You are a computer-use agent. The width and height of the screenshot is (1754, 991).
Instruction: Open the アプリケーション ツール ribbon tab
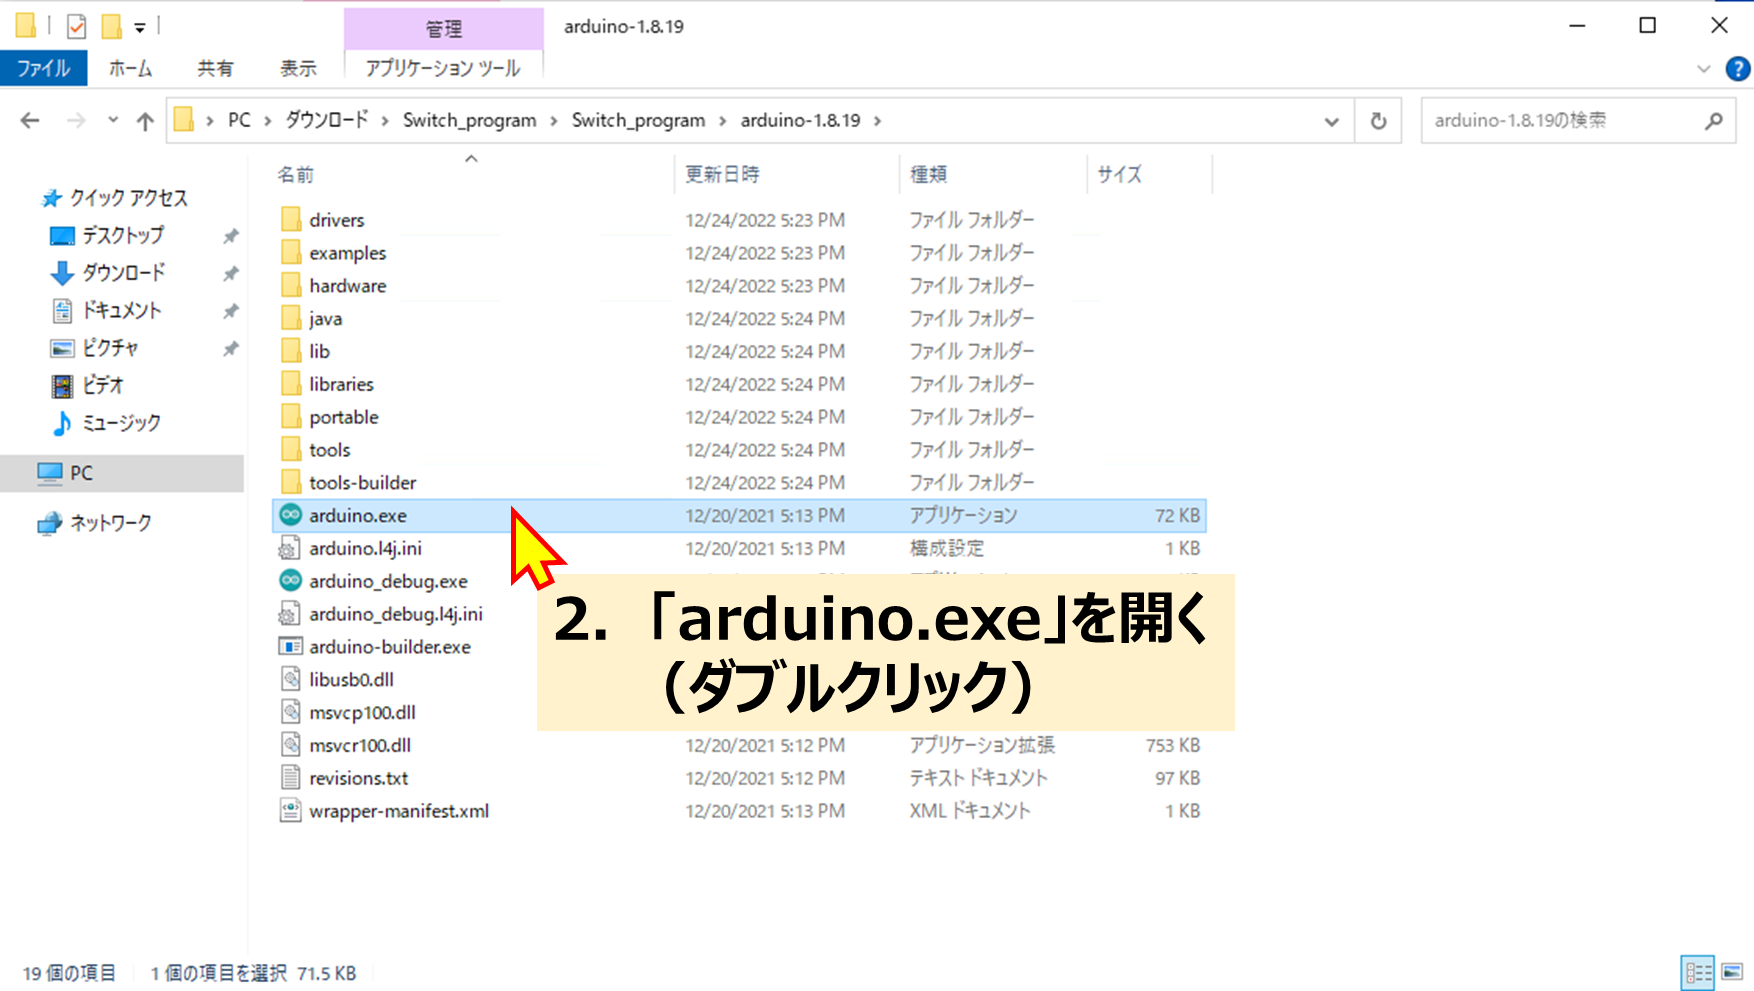click(443, 68)
